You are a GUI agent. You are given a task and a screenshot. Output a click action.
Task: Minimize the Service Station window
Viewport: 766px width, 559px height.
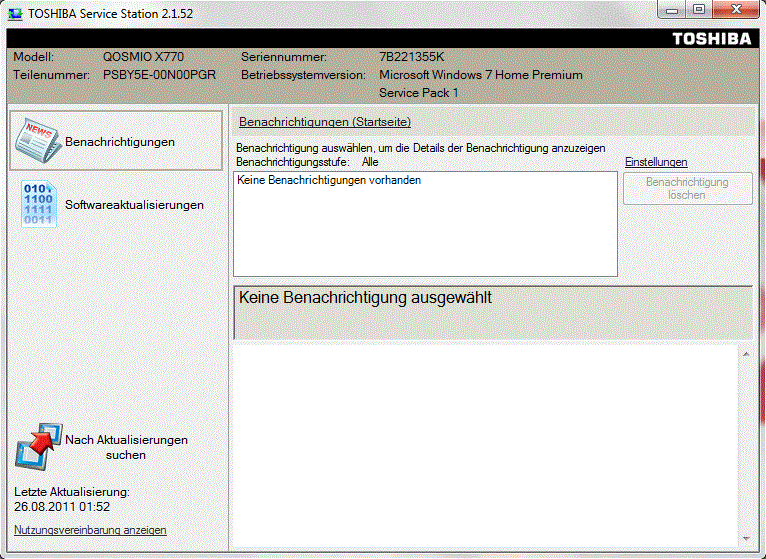[x=672, y=10]
